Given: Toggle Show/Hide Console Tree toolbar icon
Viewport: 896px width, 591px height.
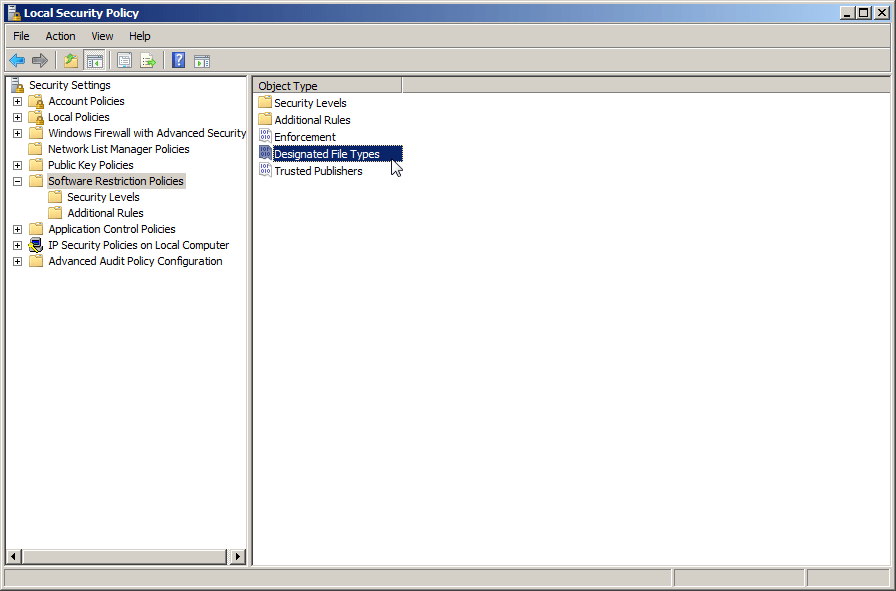Looking at the screenshot, I should pos(94,60).
